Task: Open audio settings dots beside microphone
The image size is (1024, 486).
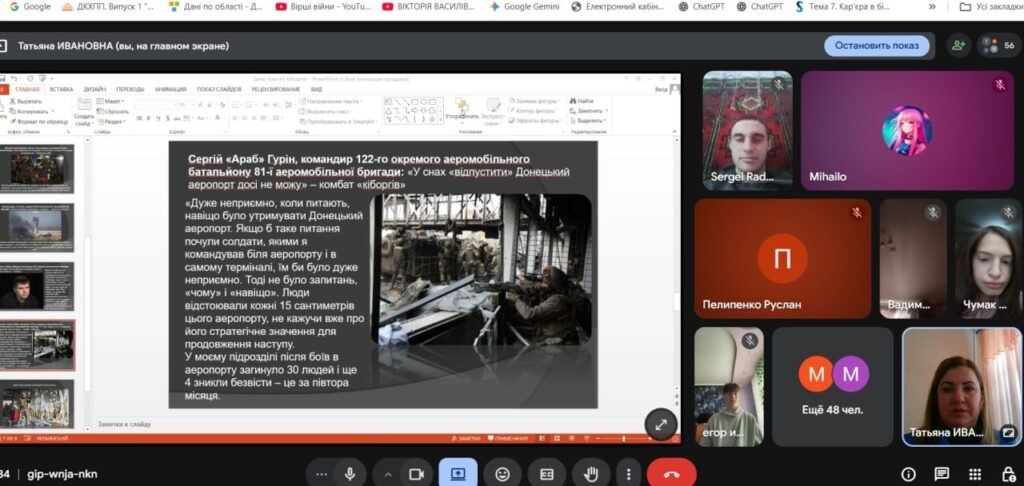Action: (321, 473)
